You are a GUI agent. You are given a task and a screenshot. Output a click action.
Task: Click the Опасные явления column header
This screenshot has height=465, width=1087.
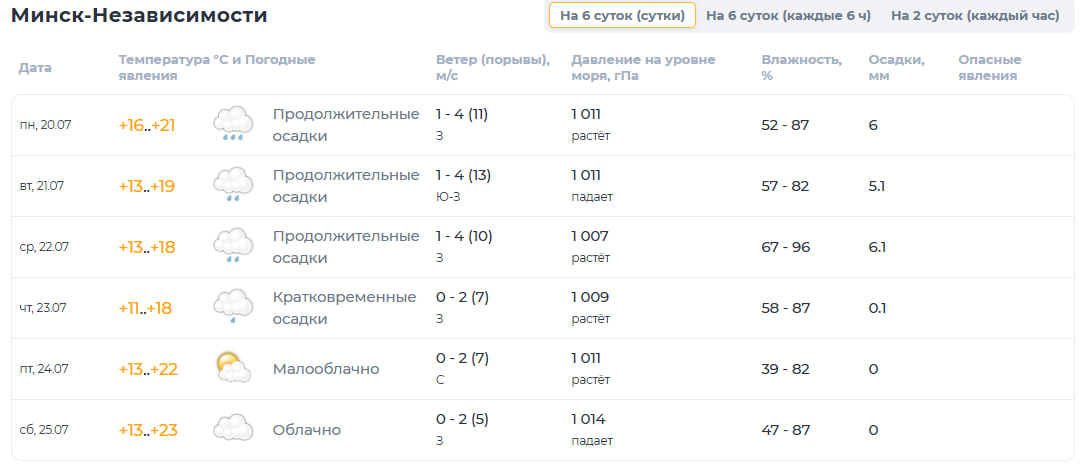pos(990,68)
